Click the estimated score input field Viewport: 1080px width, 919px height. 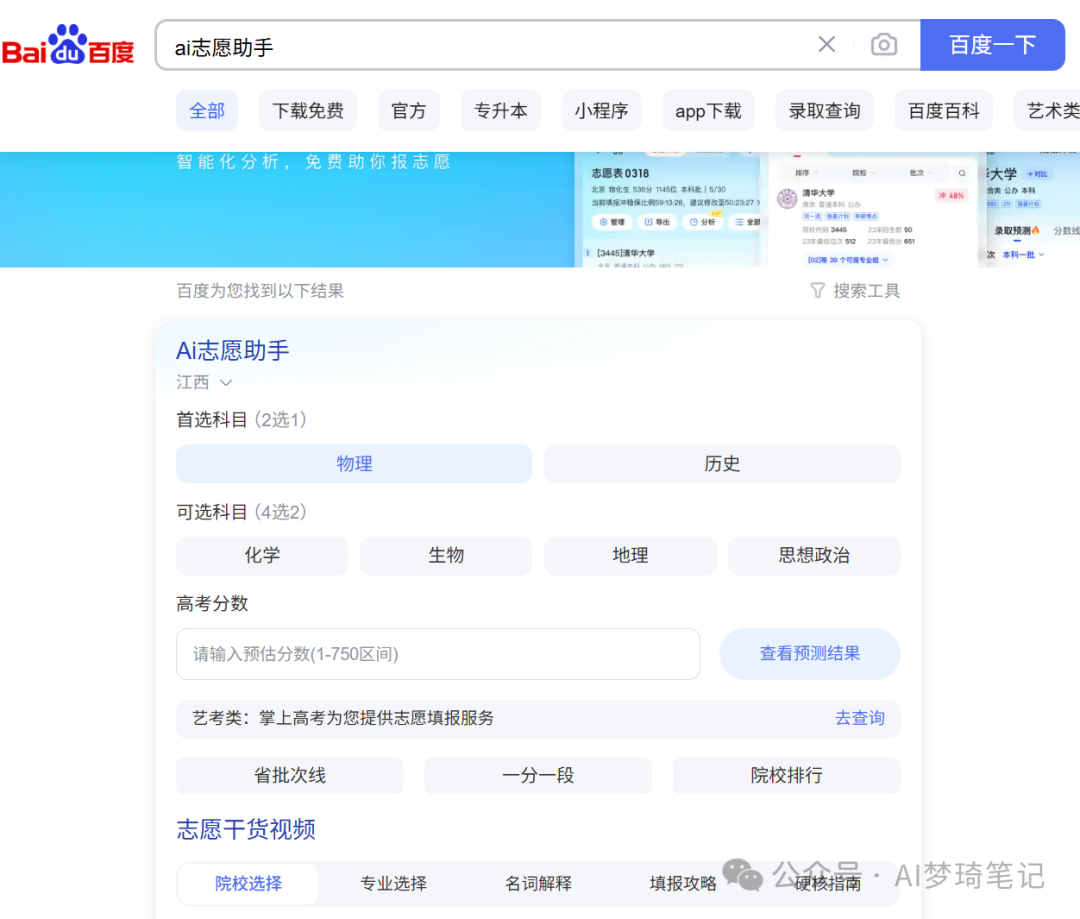tap(438, 654)
